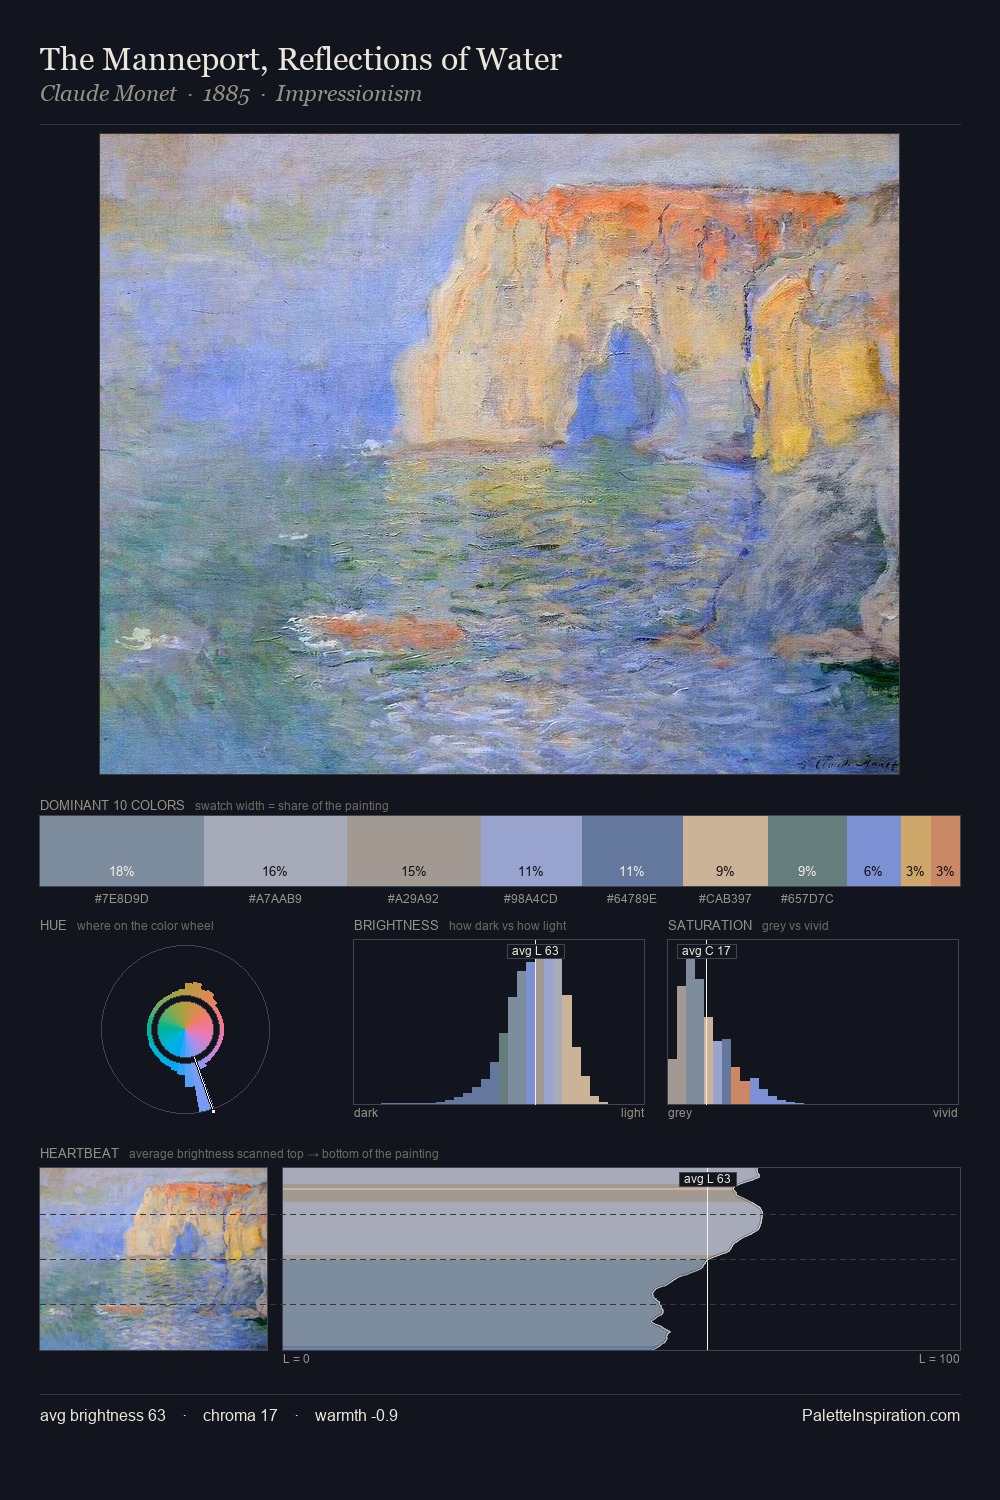This screenshot has width=1000, height=1500.
Task: Click the hex code #A7AAB9
Action: [275, 899]
